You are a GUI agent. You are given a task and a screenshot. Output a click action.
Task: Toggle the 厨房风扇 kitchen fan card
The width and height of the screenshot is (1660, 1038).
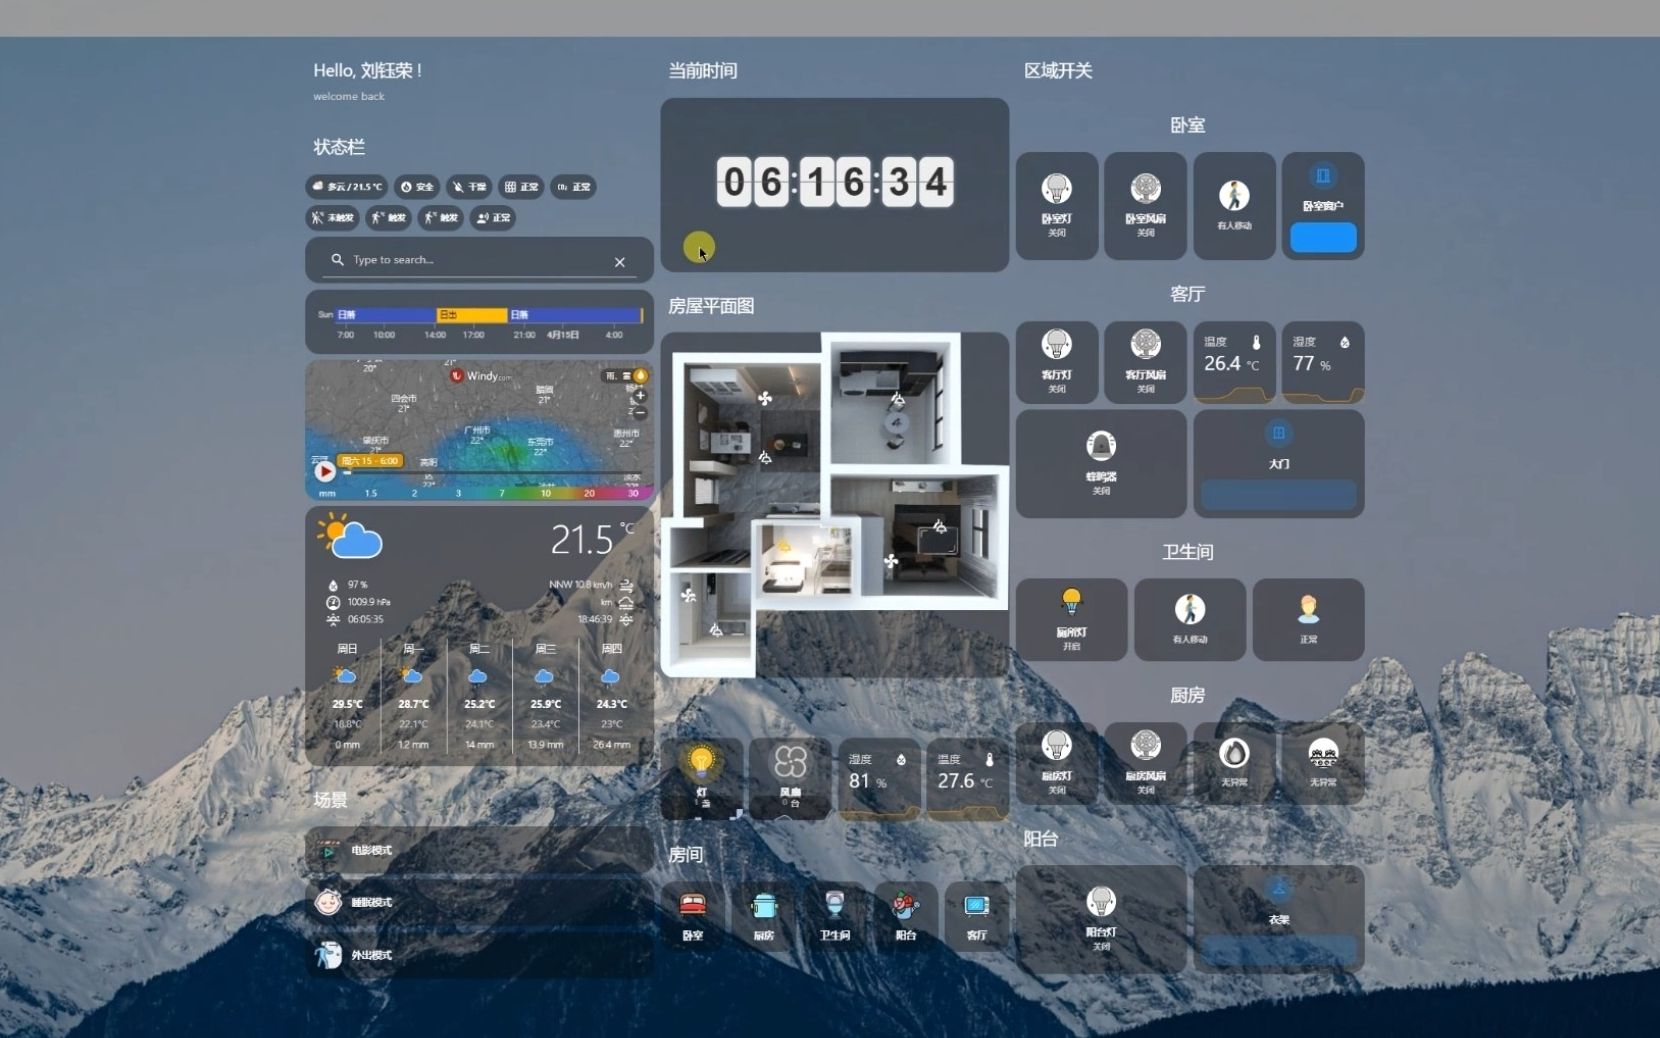click(x=1145, y=764)
